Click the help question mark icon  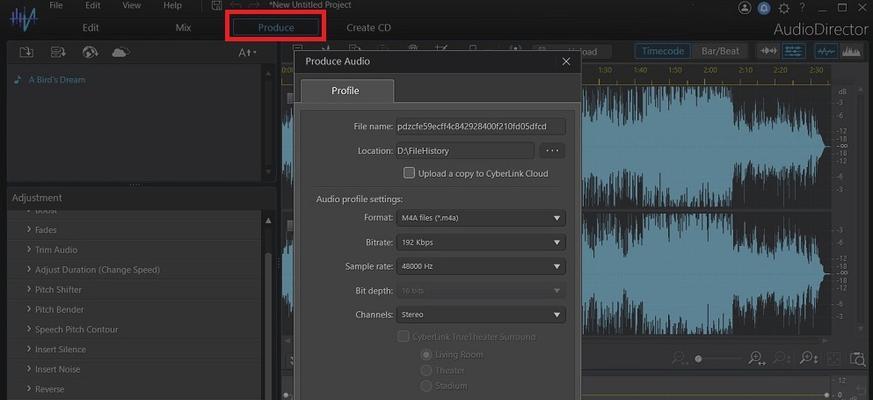802,8
